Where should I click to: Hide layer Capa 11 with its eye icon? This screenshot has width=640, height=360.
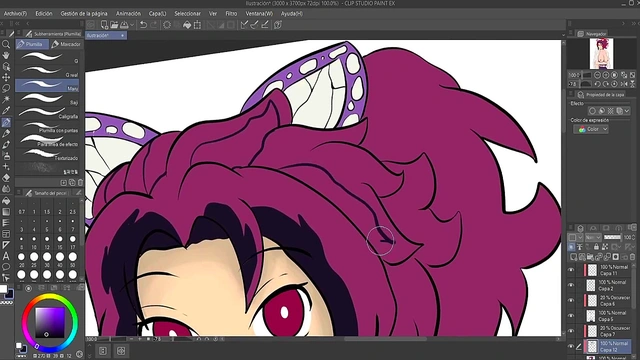571,270
